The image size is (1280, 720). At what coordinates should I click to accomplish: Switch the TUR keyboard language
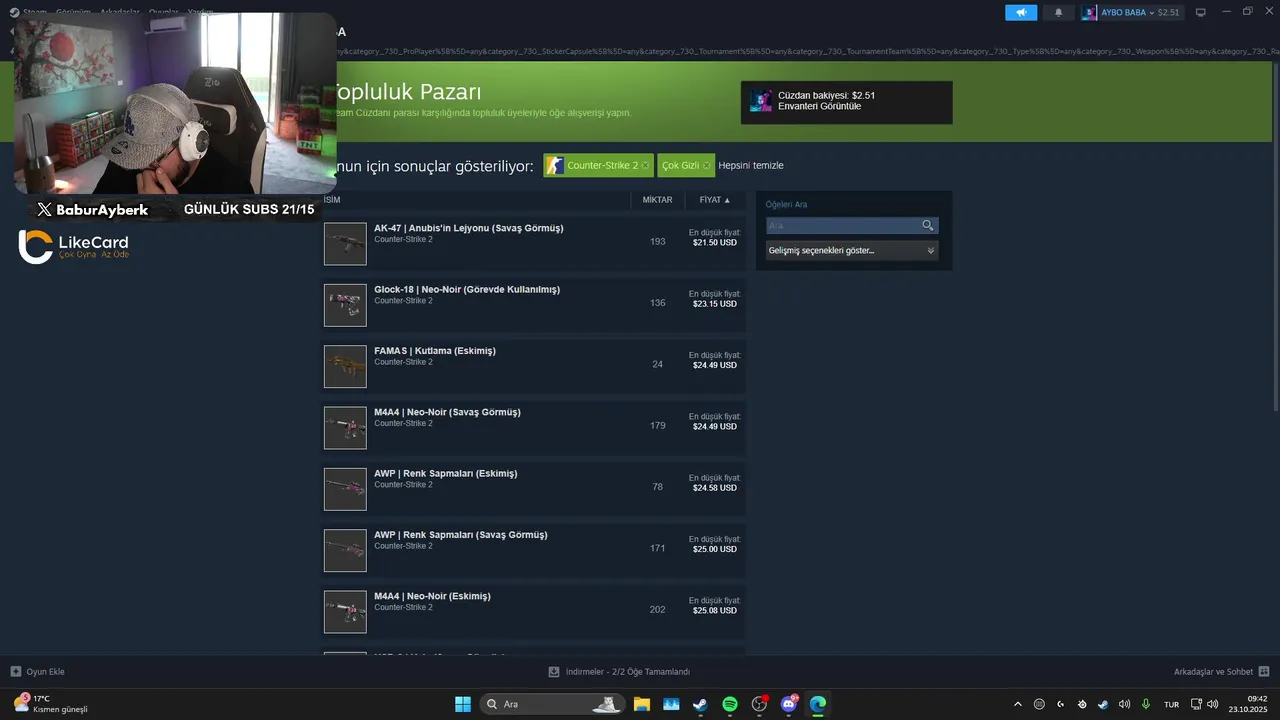click(x=1171, y=704)
